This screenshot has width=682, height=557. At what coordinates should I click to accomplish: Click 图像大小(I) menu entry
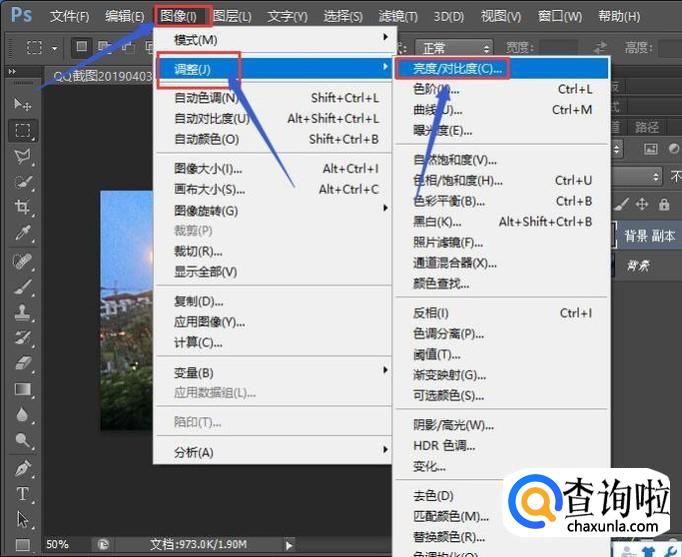[x=208, y=168]
